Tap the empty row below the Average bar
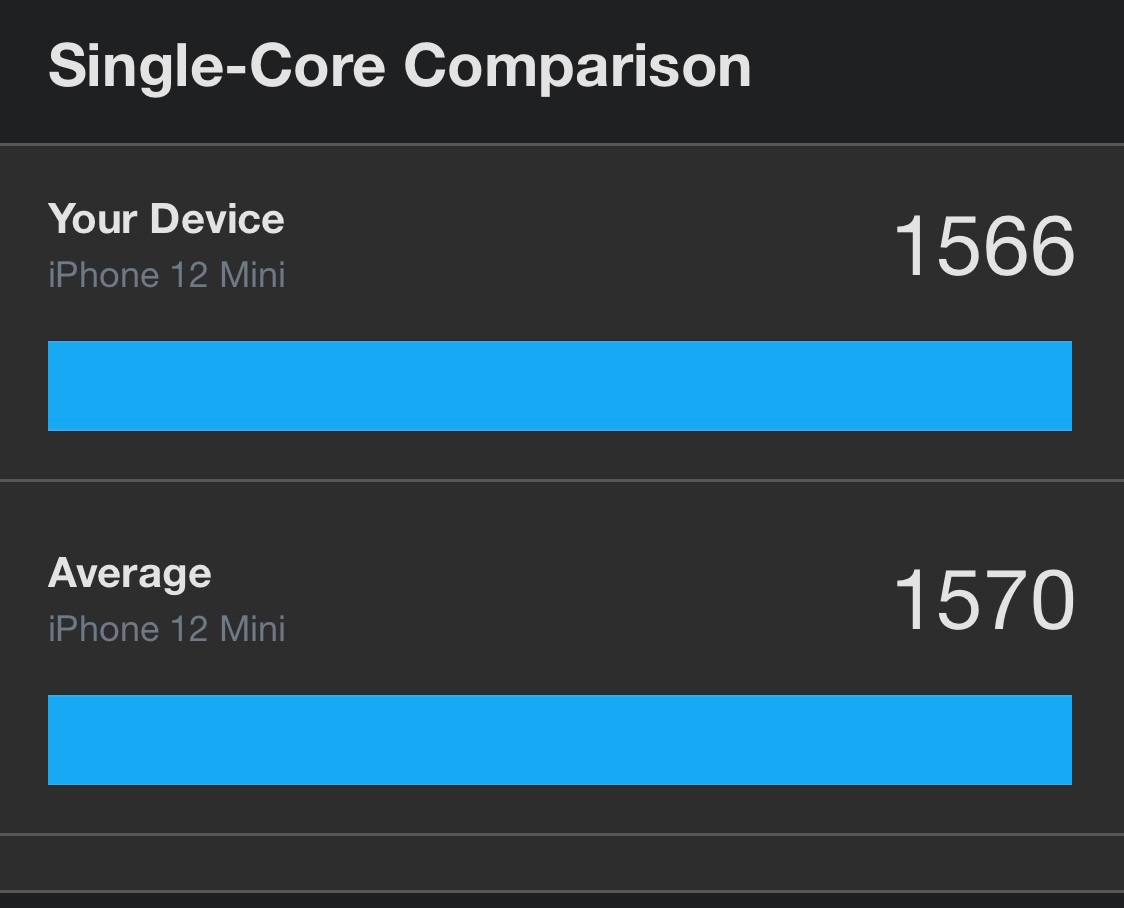 click(x=560, y=862)
